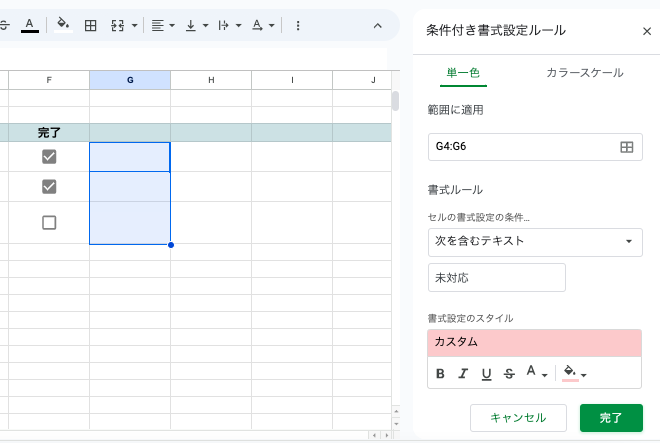The height and width of the screenshot is (443, 660).
Task: Open the merge cells dropdown arrow
Action: tap(134, 26)
